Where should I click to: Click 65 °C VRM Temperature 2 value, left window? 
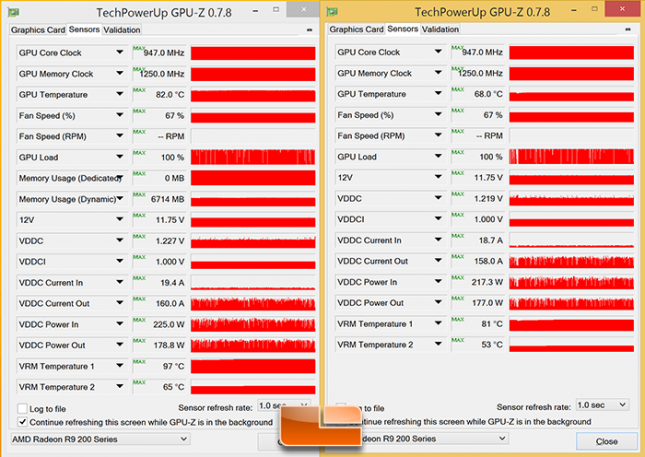pyautogui.click(x=173, y=387)
